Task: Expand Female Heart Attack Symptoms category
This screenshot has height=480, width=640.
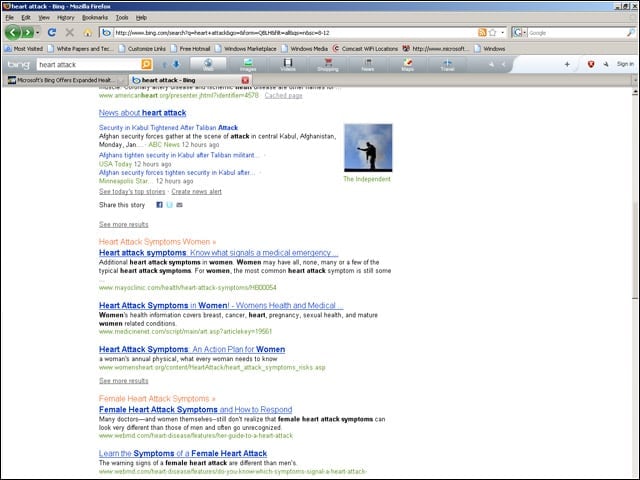Action: coord(157,398)
